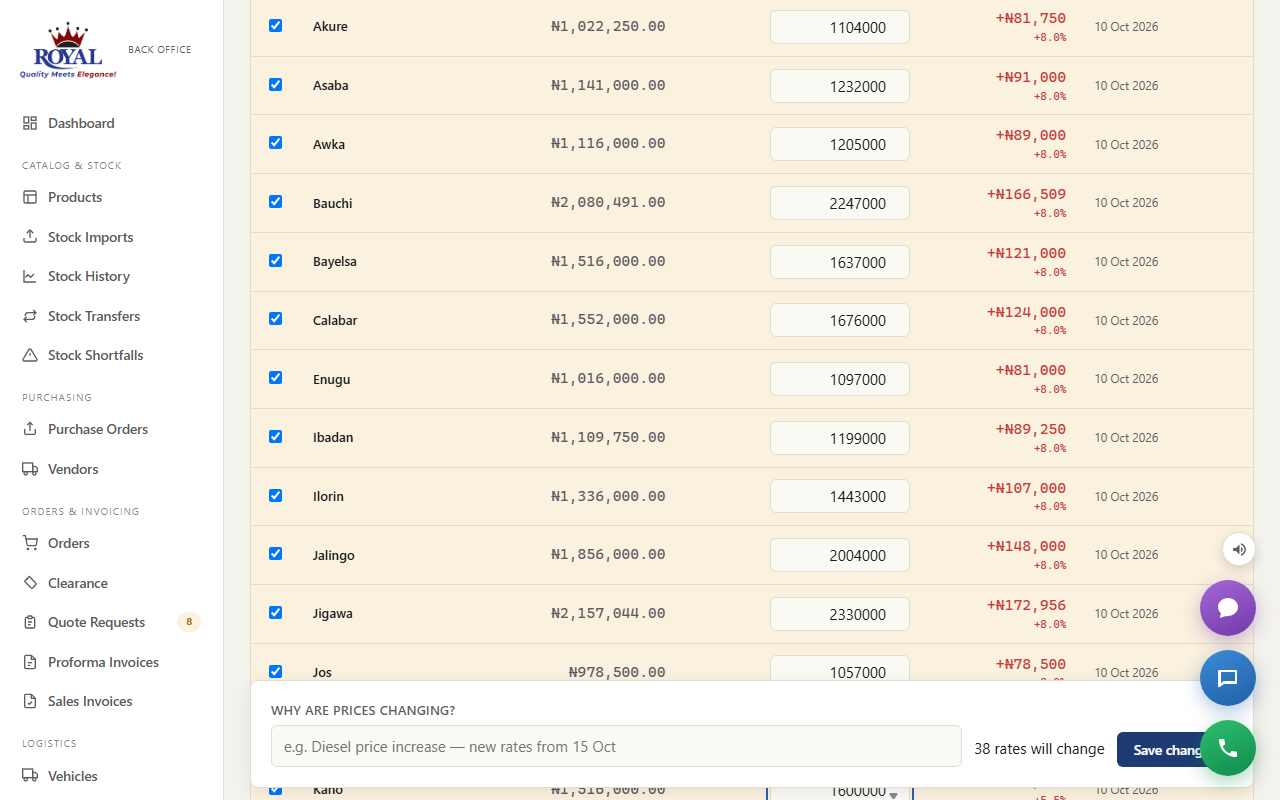The width and height of the screenshot is (1280, 800).
Task: Click the Purchase Orders upload icon
Action: 30,429
